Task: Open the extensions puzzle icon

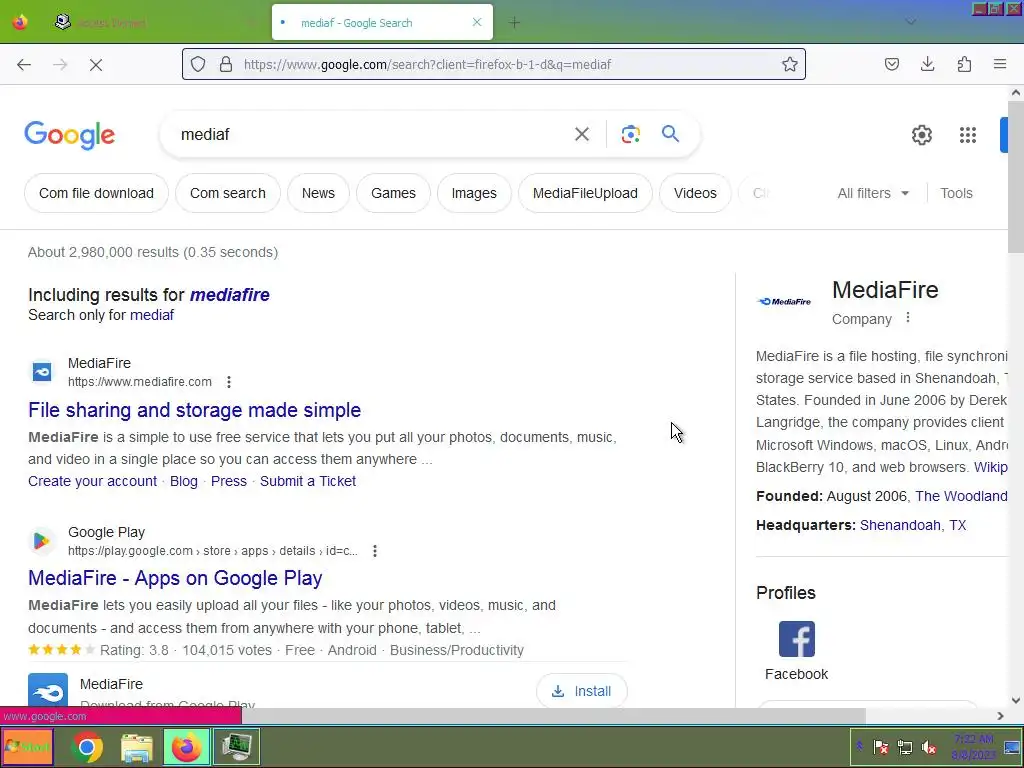Action: pyautogui.click(x=964, y=64)
